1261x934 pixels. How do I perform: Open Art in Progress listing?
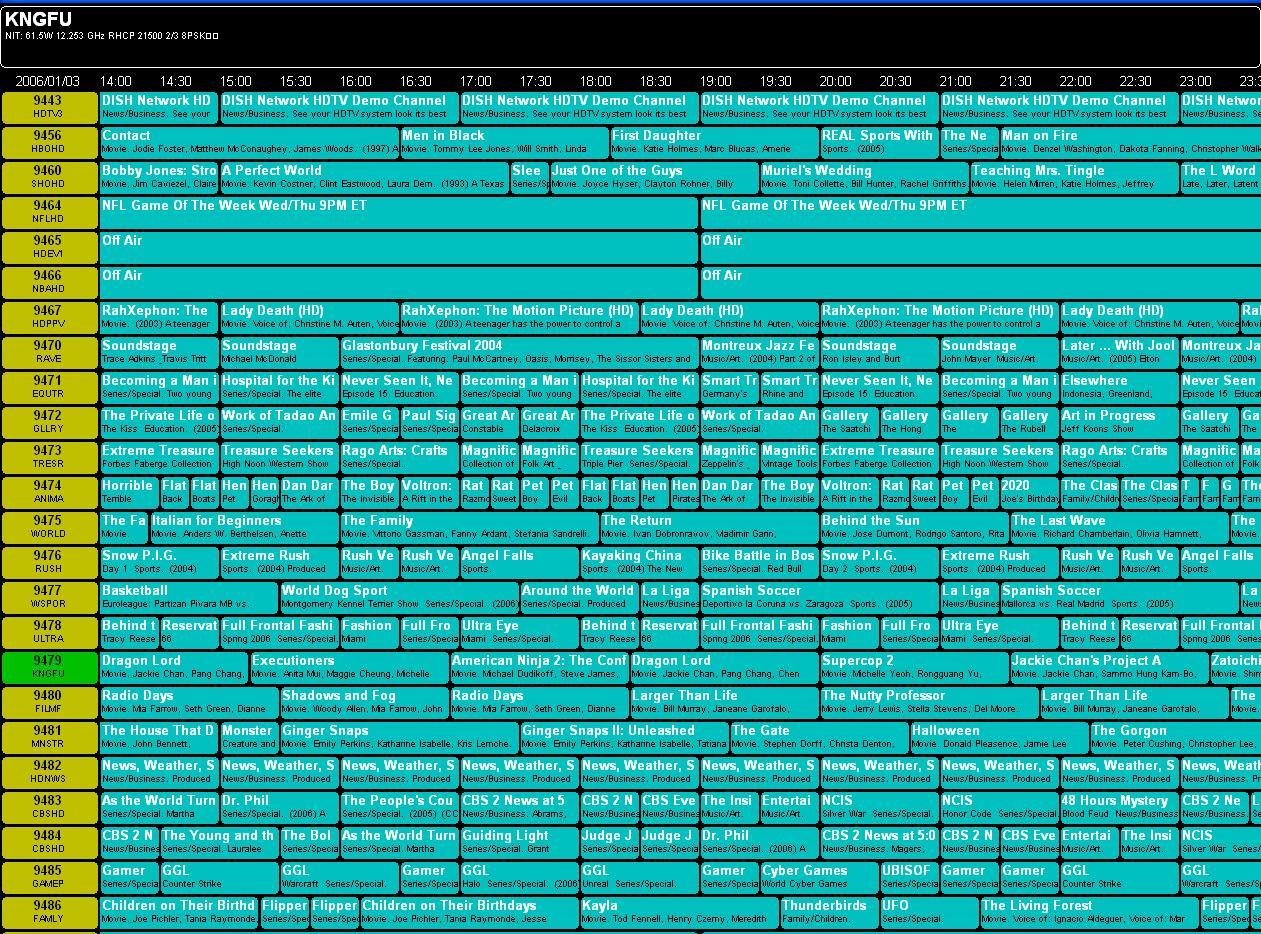click(1119, 422)
